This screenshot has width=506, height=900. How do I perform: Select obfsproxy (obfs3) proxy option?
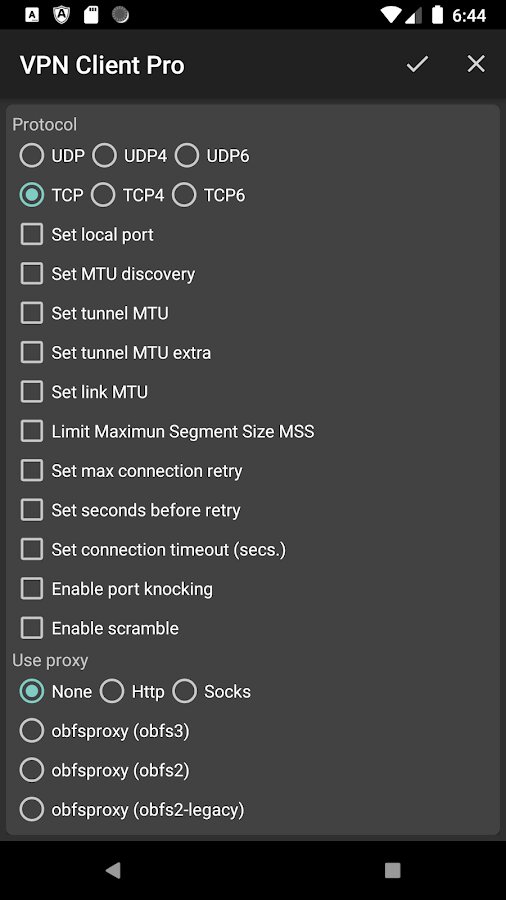(x=104, y=731)
